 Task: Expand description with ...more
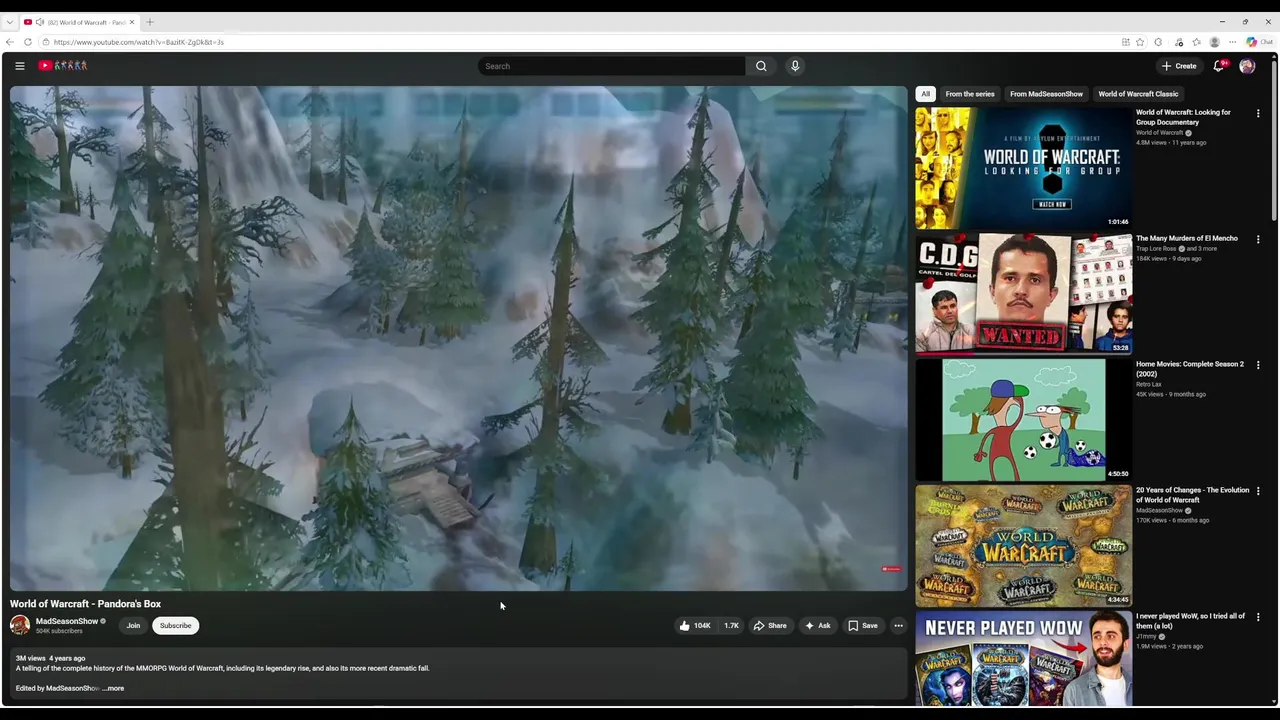(113, 689)
